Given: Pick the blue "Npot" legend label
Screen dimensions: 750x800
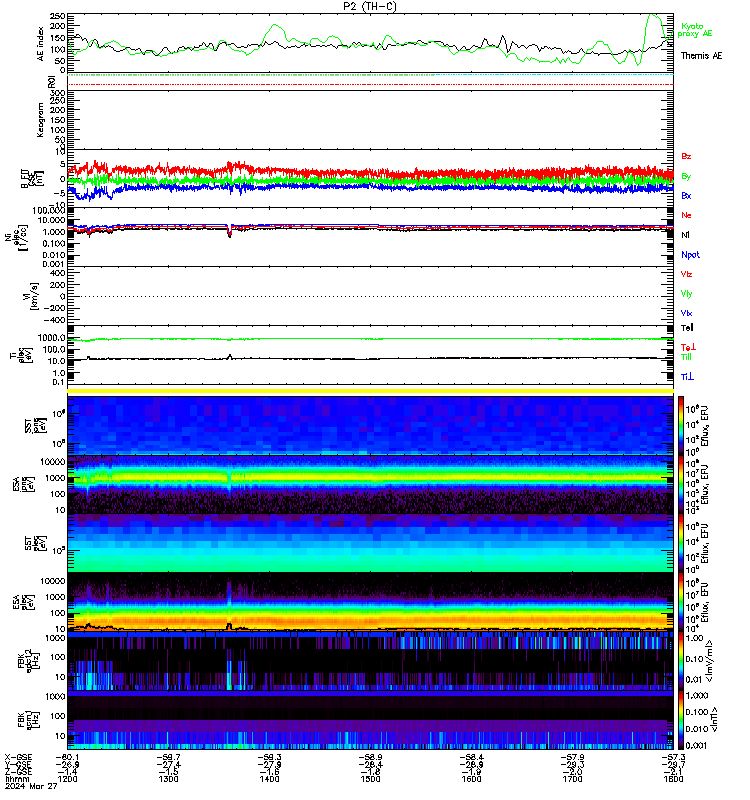Looking at the screenshot, I should coord(690,255).
